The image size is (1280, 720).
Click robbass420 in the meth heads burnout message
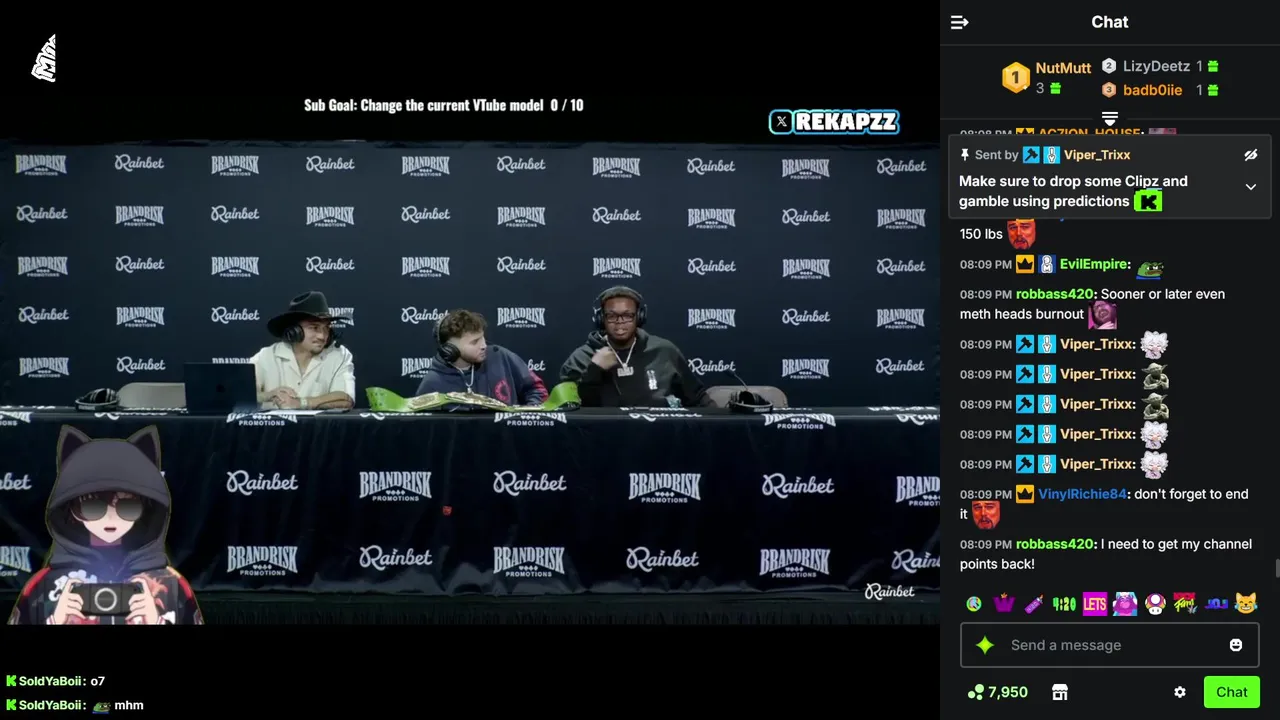tap(1055, 294)
